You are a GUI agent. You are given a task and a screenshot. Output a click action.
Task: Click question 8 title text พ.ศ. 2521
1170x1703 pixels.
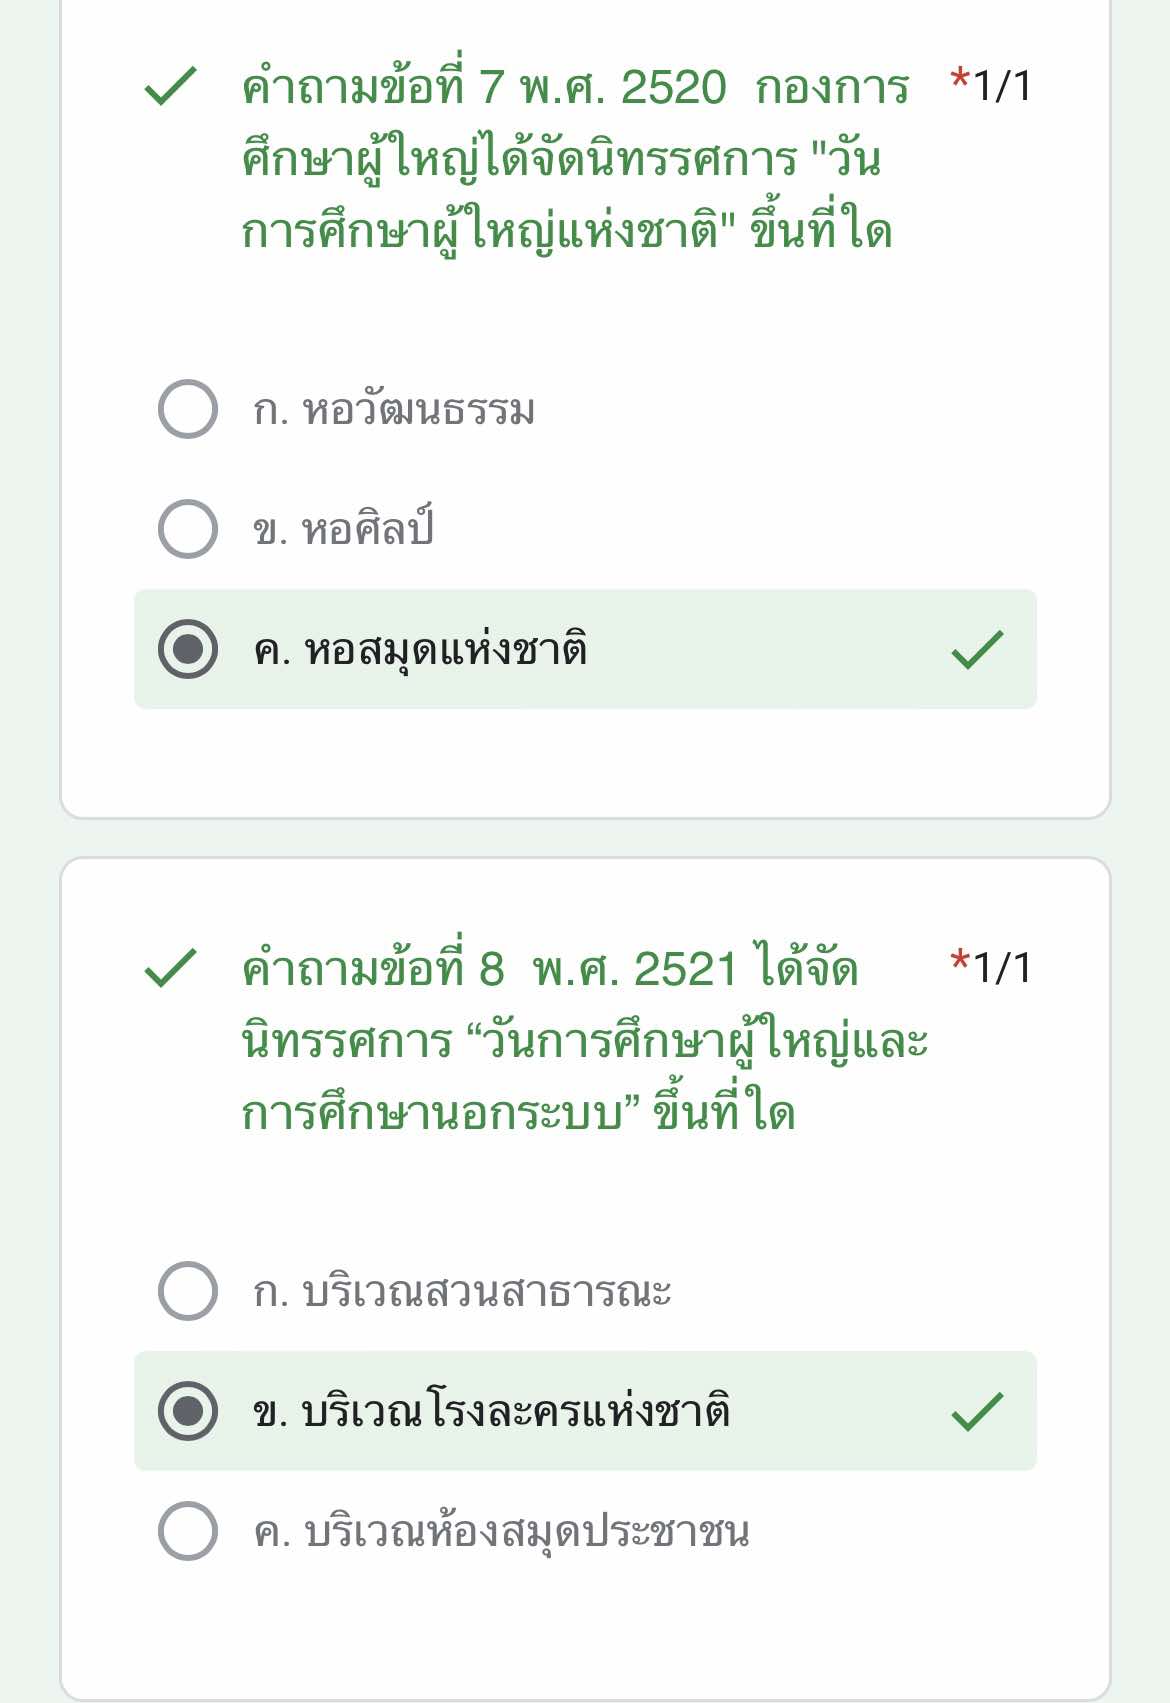point(635,970)
